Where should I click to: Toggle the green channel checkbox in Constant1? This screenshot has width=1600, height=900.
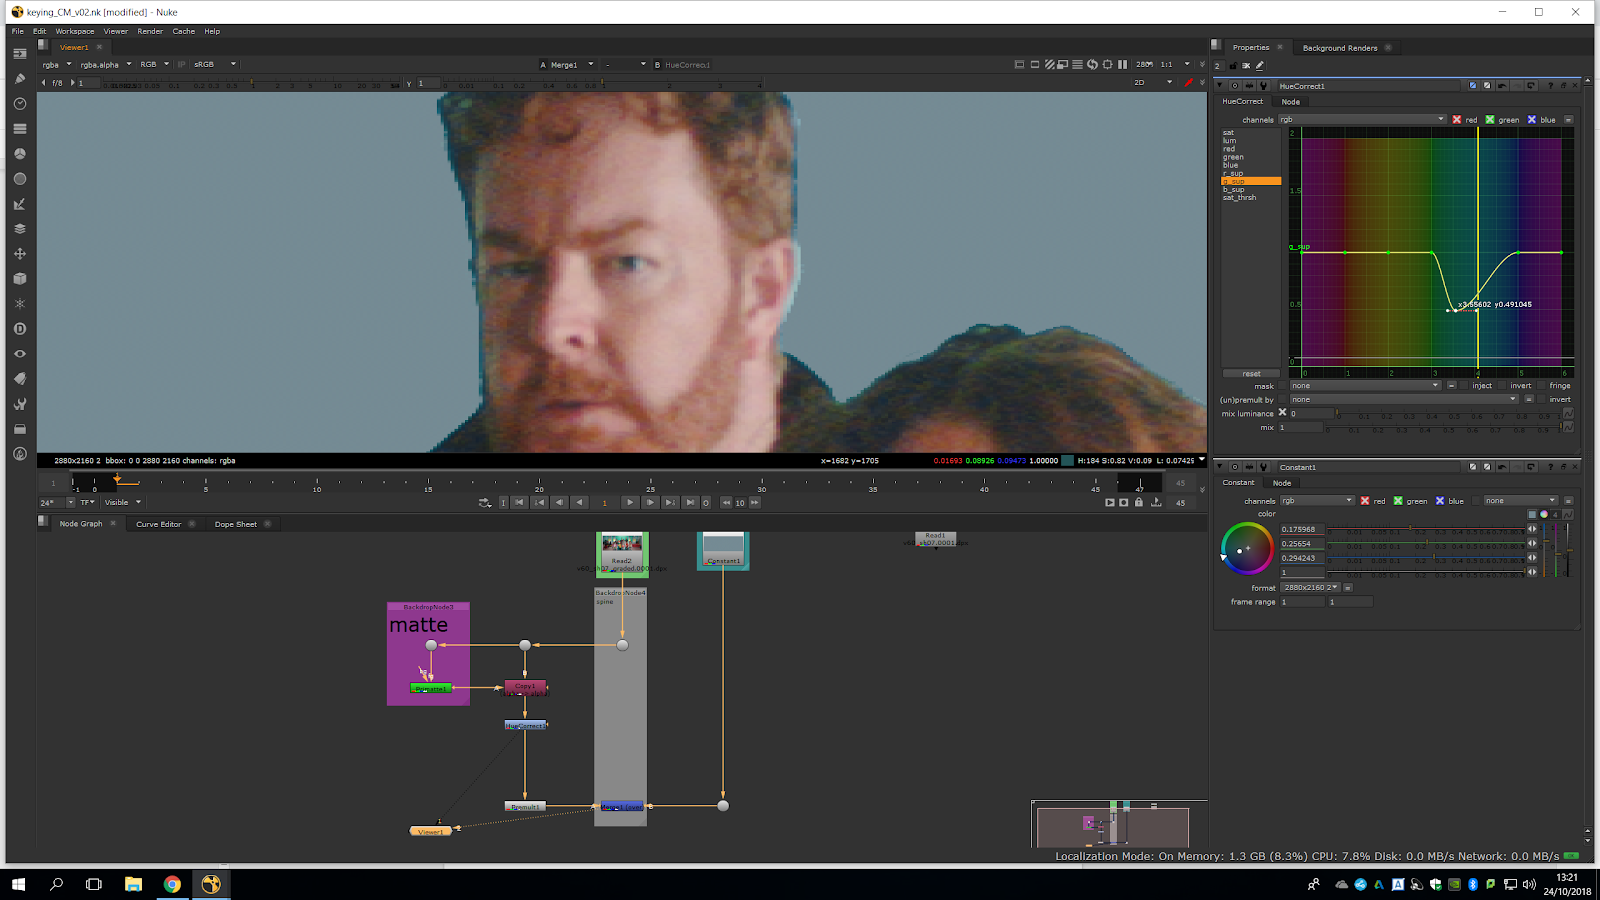(x=1398, y=501)
